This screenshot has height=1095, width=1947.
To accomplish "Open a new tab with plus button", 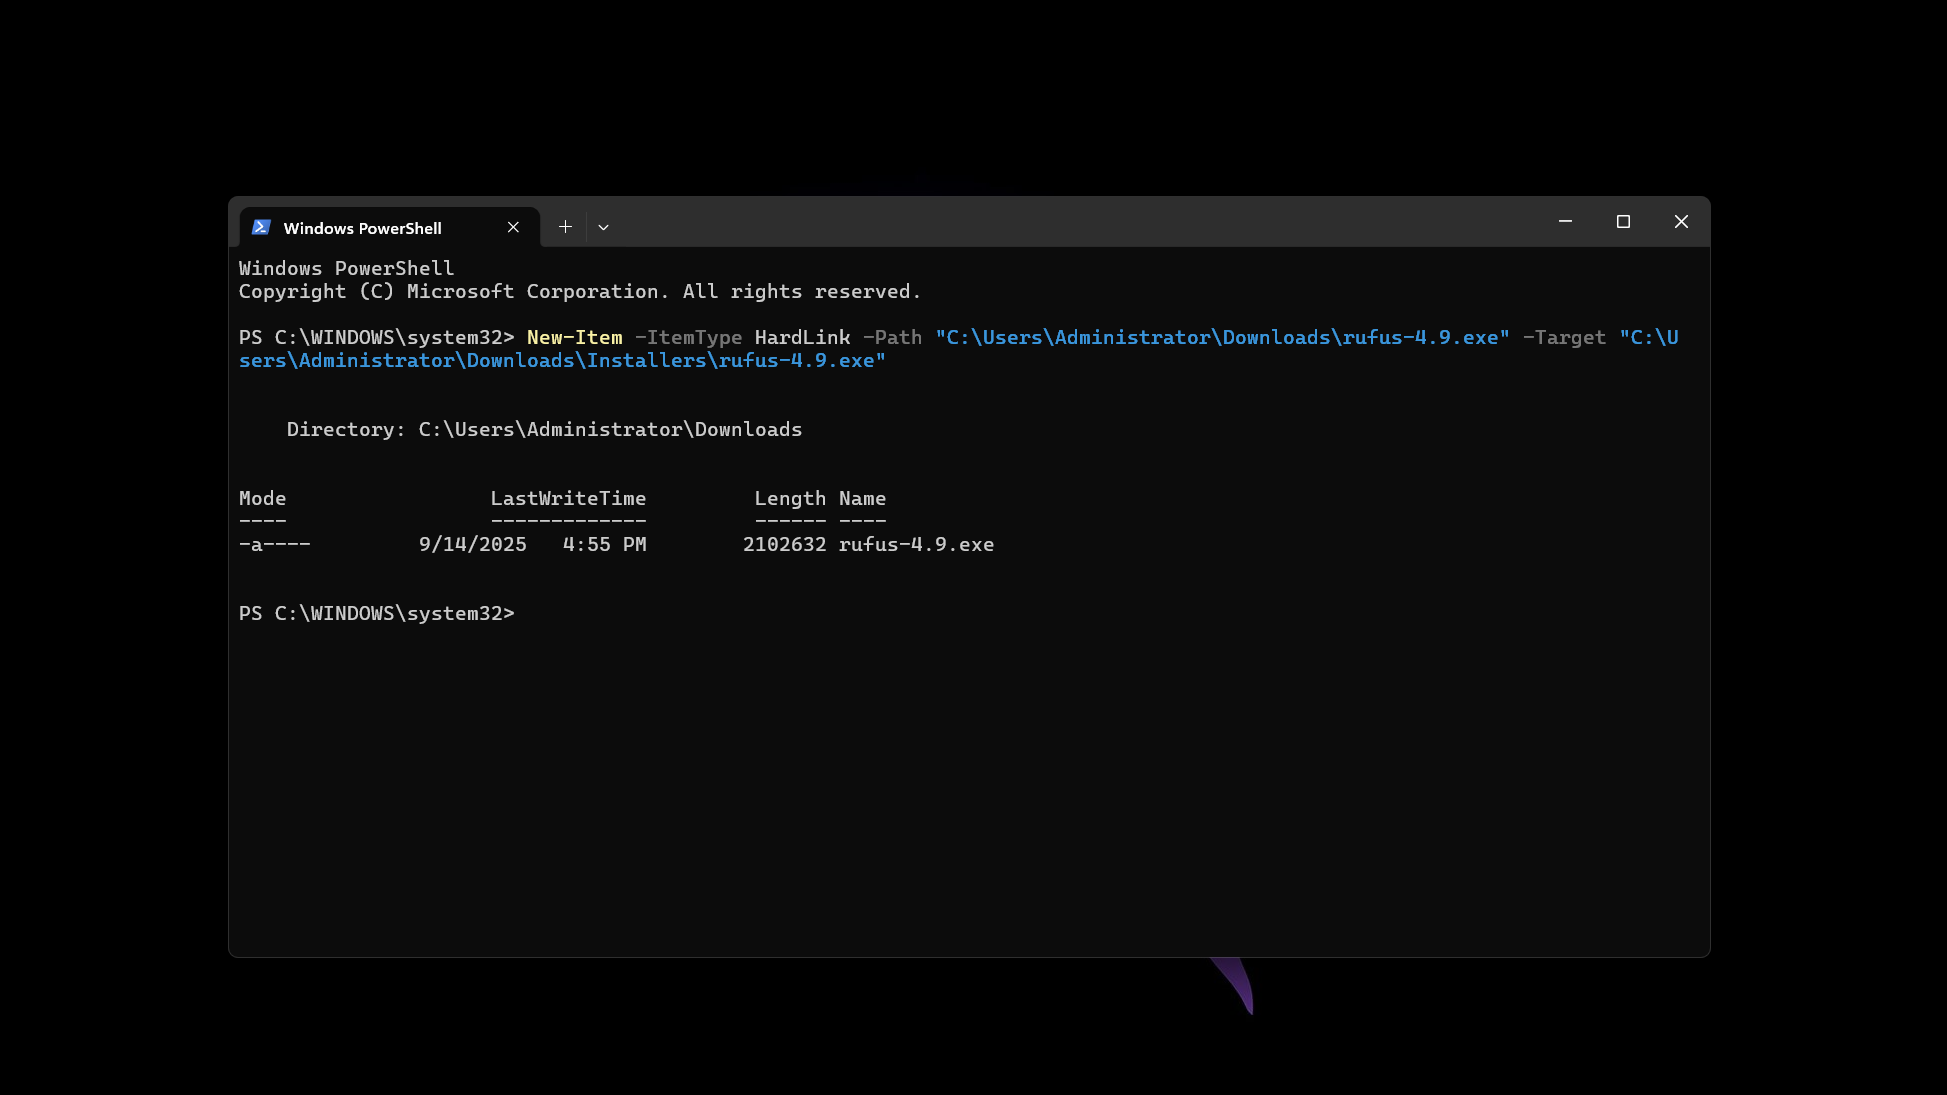I will click(565, 227).
